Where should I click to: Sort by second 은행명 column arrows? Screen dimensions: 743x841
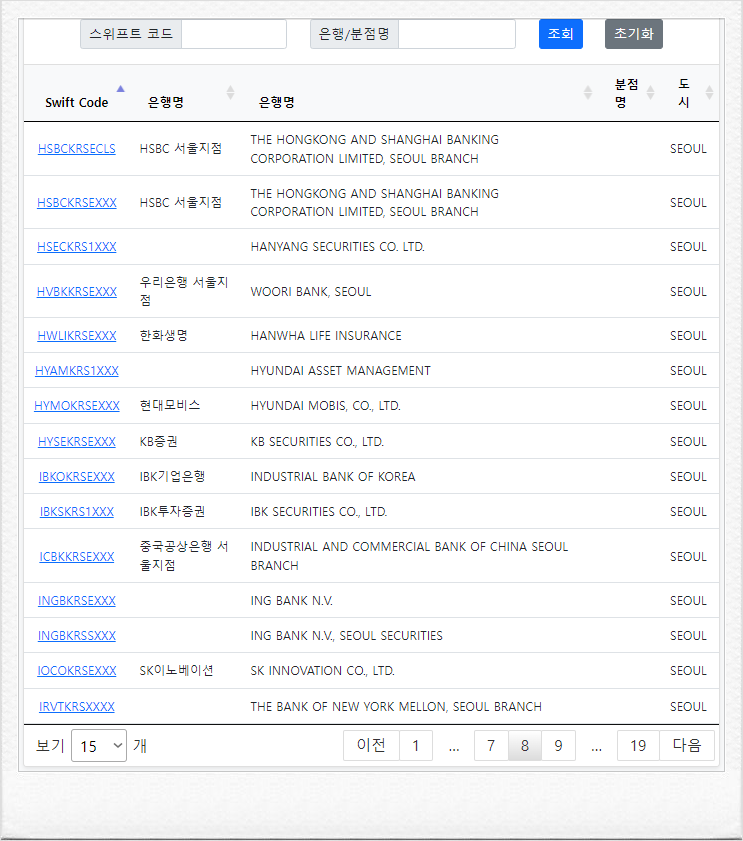(588, 93)
